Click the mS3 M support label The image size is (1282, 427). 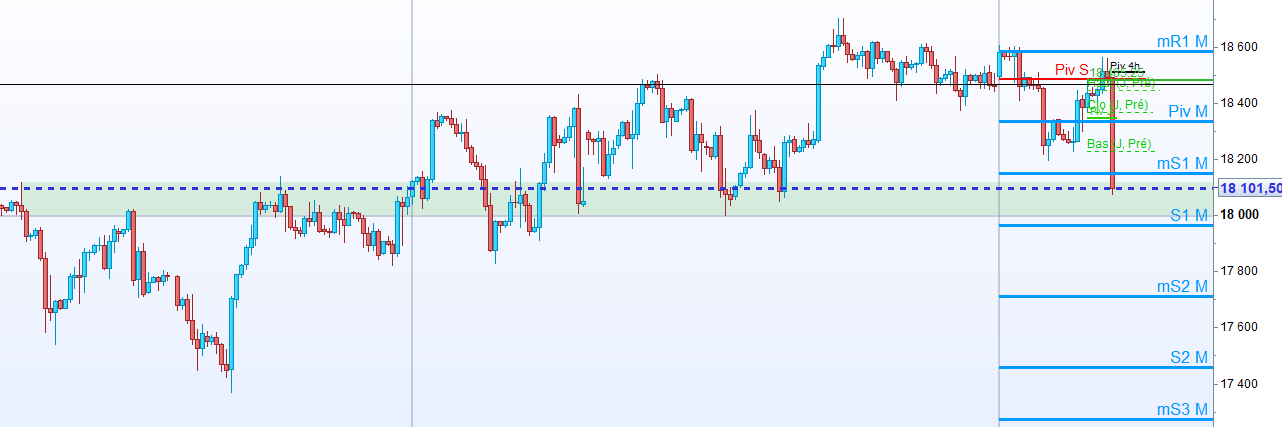point(1184,410)
